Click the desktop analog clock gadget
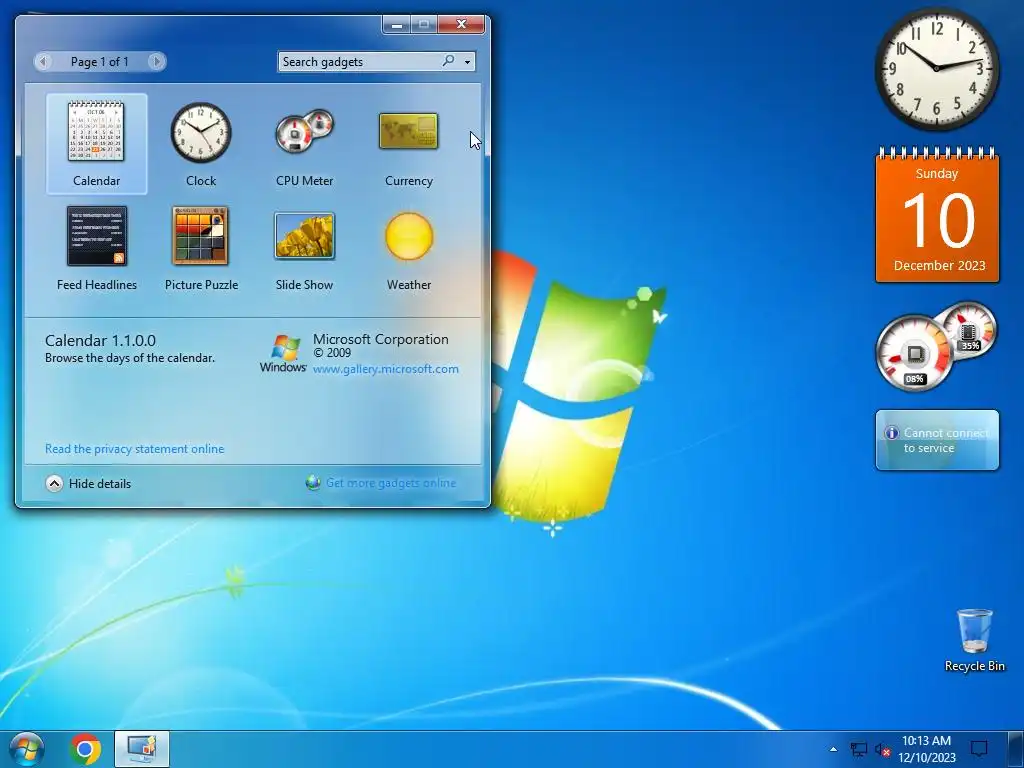This screenshot has width=1024, height=768. pyautogui.click(x=936, y=69)
